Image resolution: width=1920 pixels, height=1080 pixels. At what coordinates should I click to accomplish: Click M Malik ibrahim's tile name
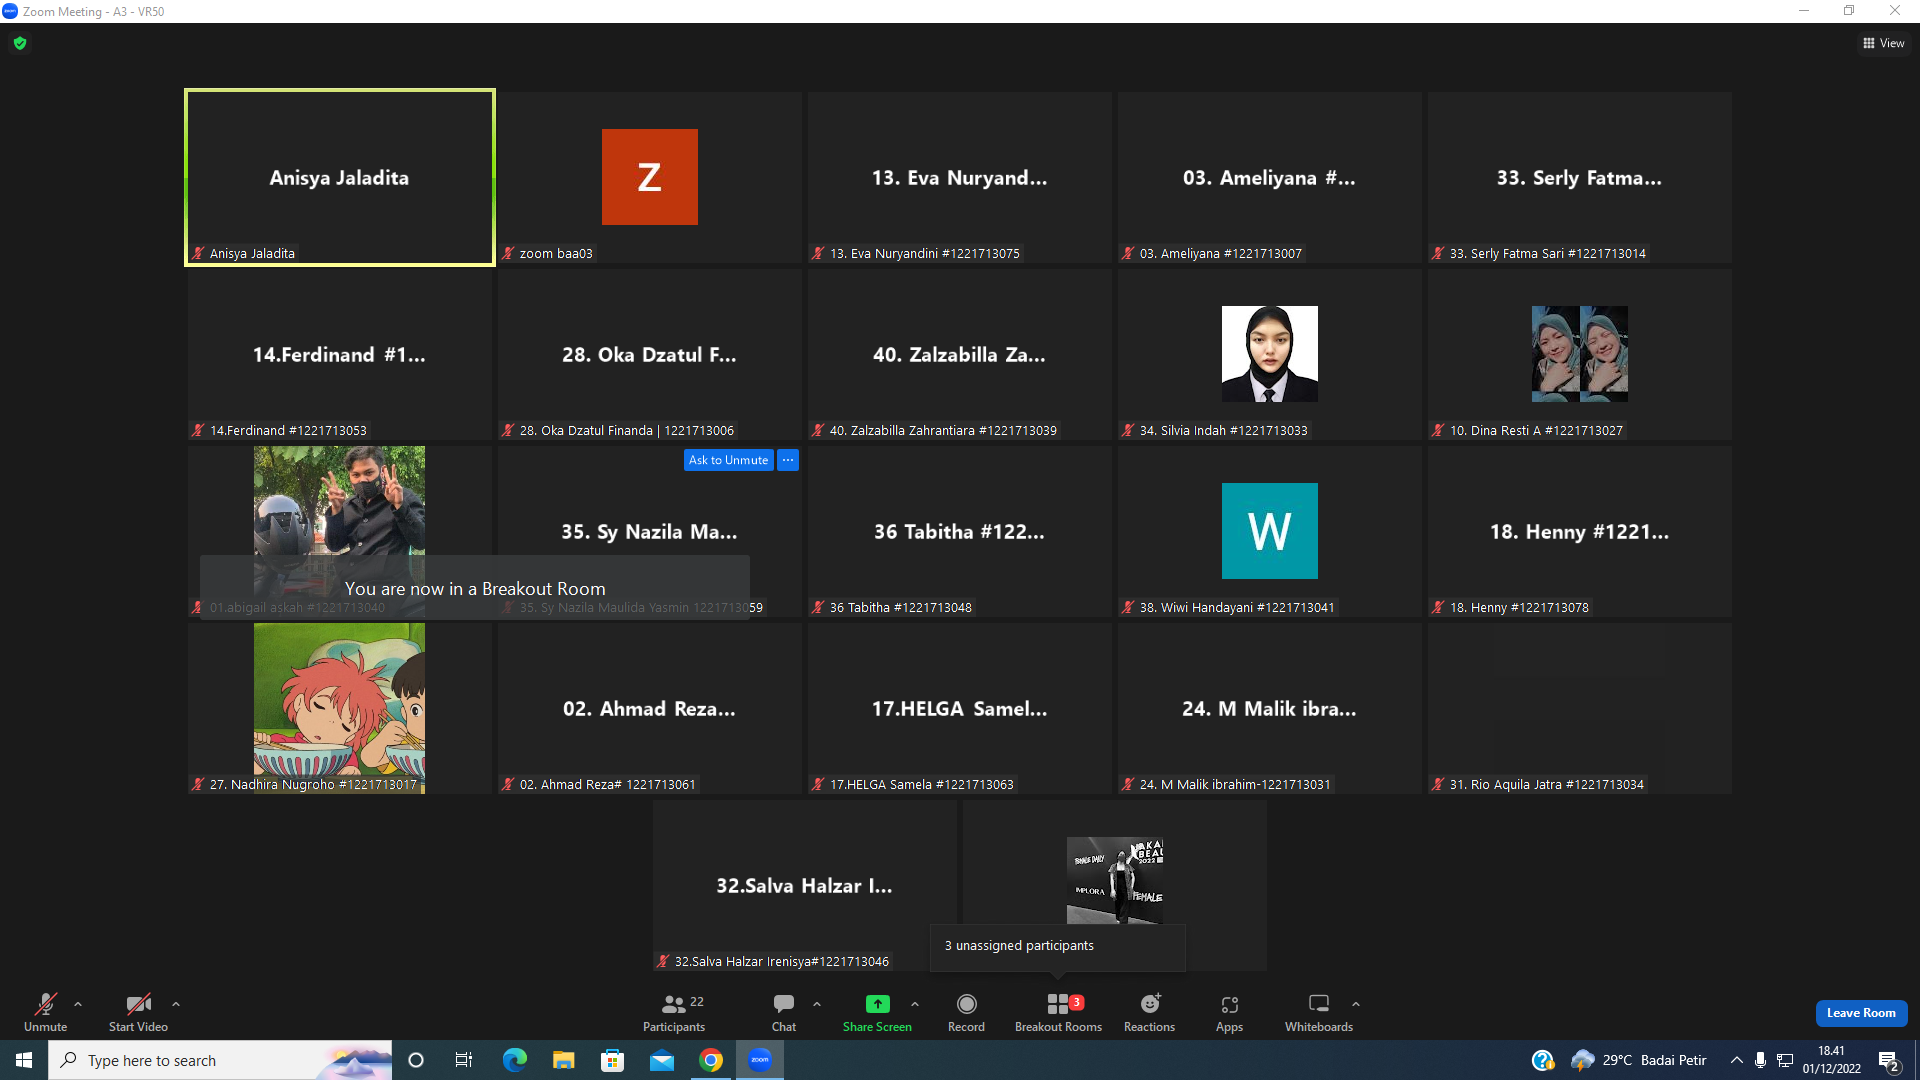coord(1270,709)
